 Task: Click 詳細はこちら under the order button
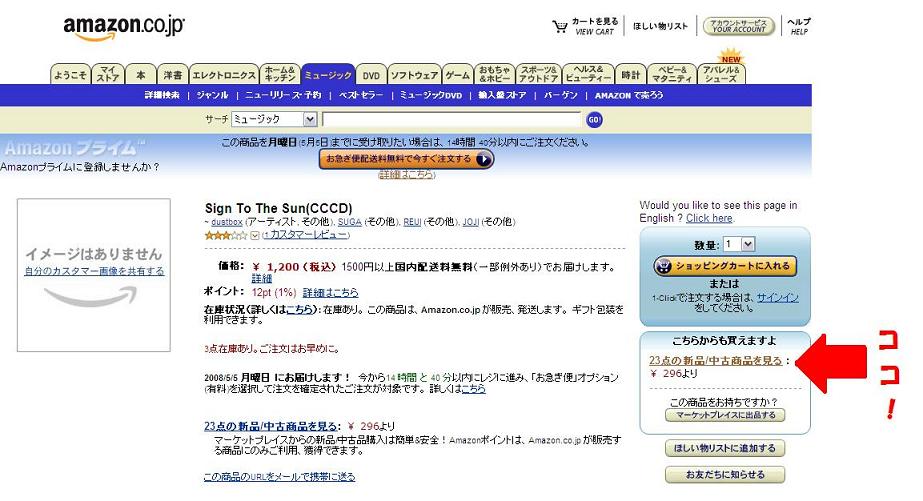coord(406,175)
